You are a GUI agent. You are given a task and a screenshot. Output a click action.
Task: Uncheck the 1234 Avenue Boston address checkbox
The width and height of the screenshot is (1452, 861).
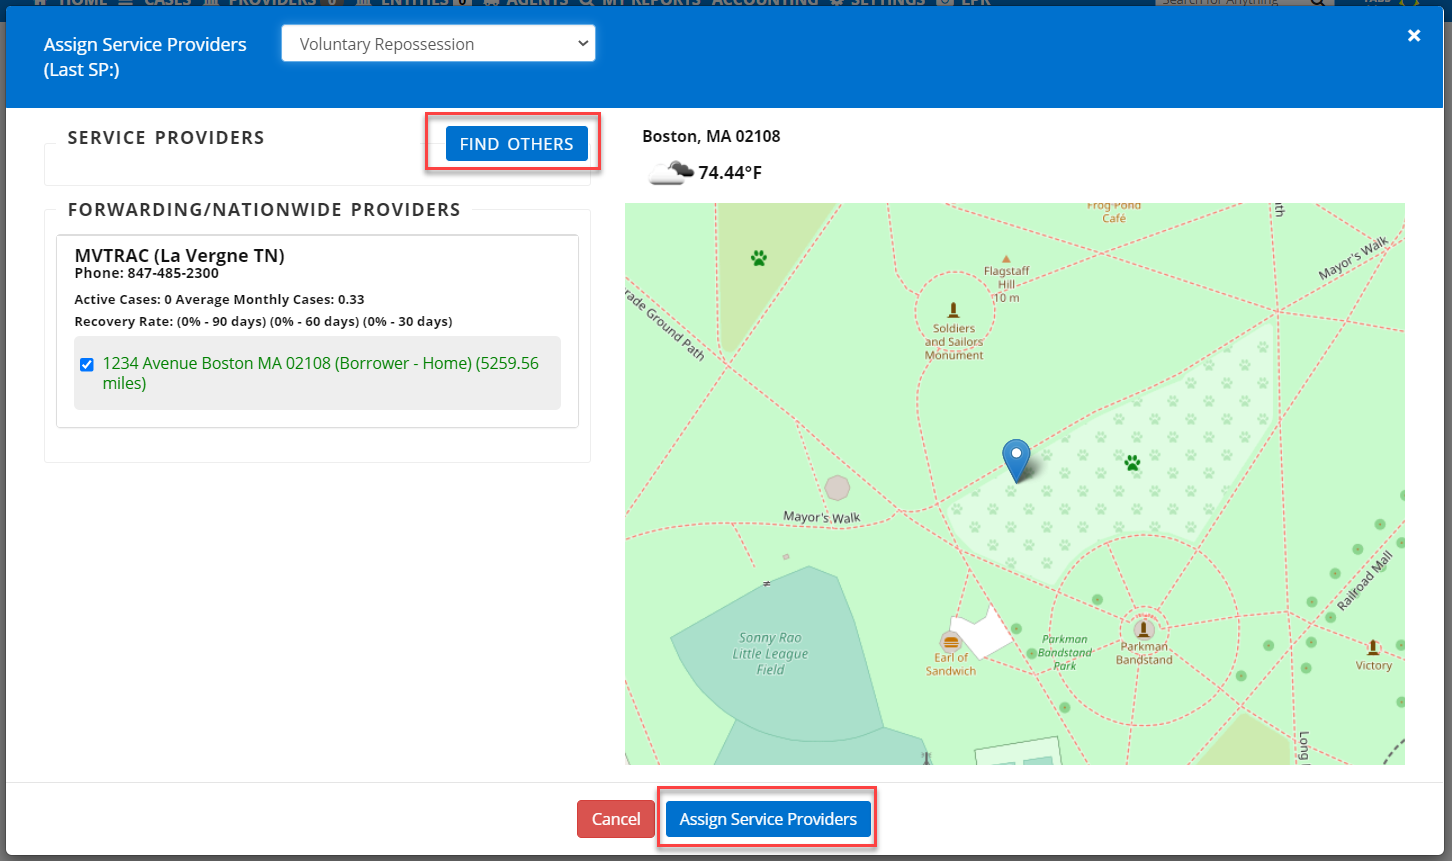pyautogui.click(x=87, y=364)
